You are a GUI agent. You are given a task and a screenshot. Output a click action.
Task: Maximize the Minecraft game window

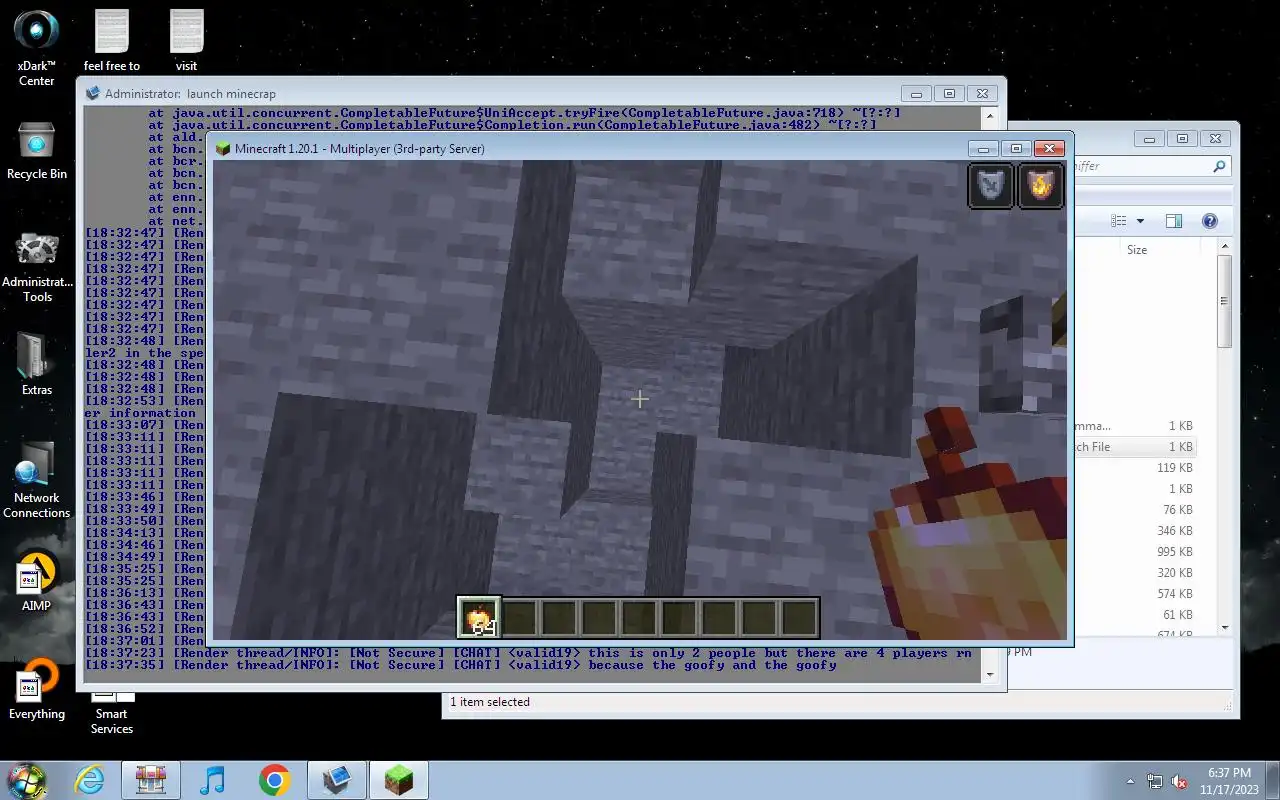(x=1016, y=148)
